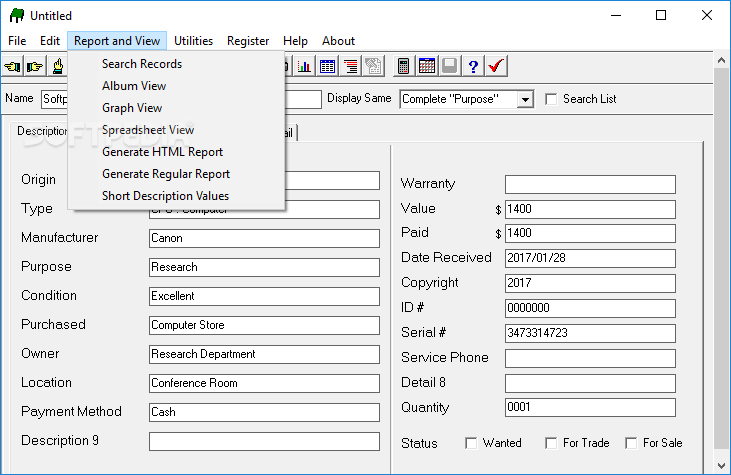
Task: Click the empty Description 9 field
Action: pos(264,441)
